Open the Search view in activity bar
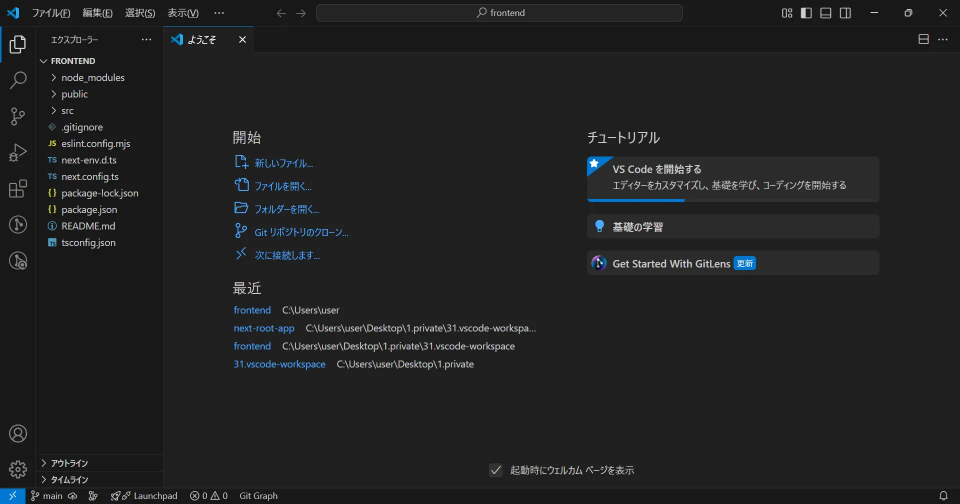The width and height of the screenshot is (960, 504). (x=18, y=80)
